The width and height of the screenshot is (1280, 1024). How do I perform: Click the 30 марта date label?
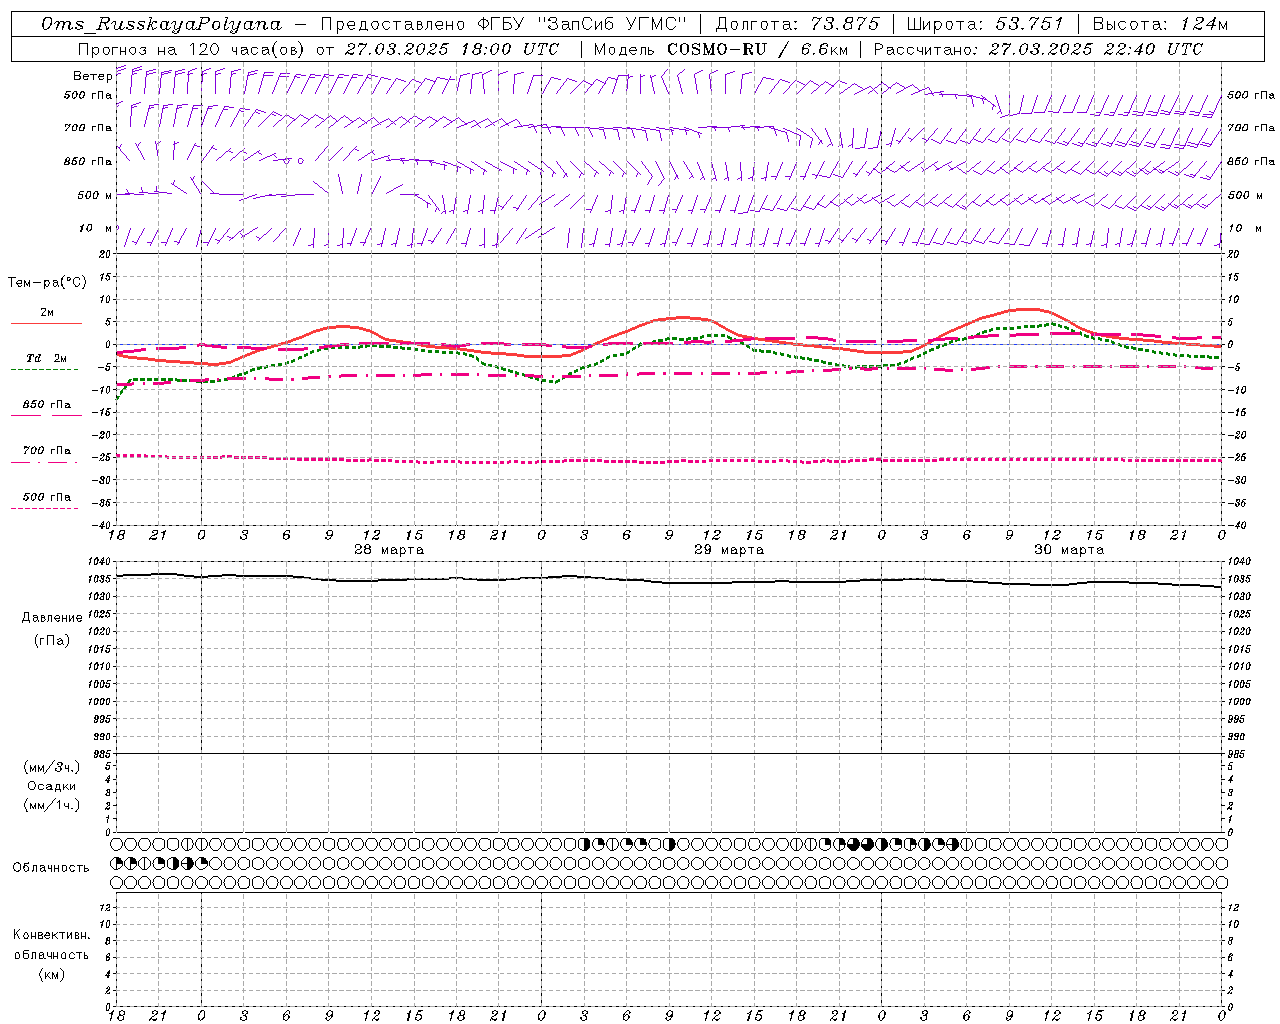coord(1069,549)
